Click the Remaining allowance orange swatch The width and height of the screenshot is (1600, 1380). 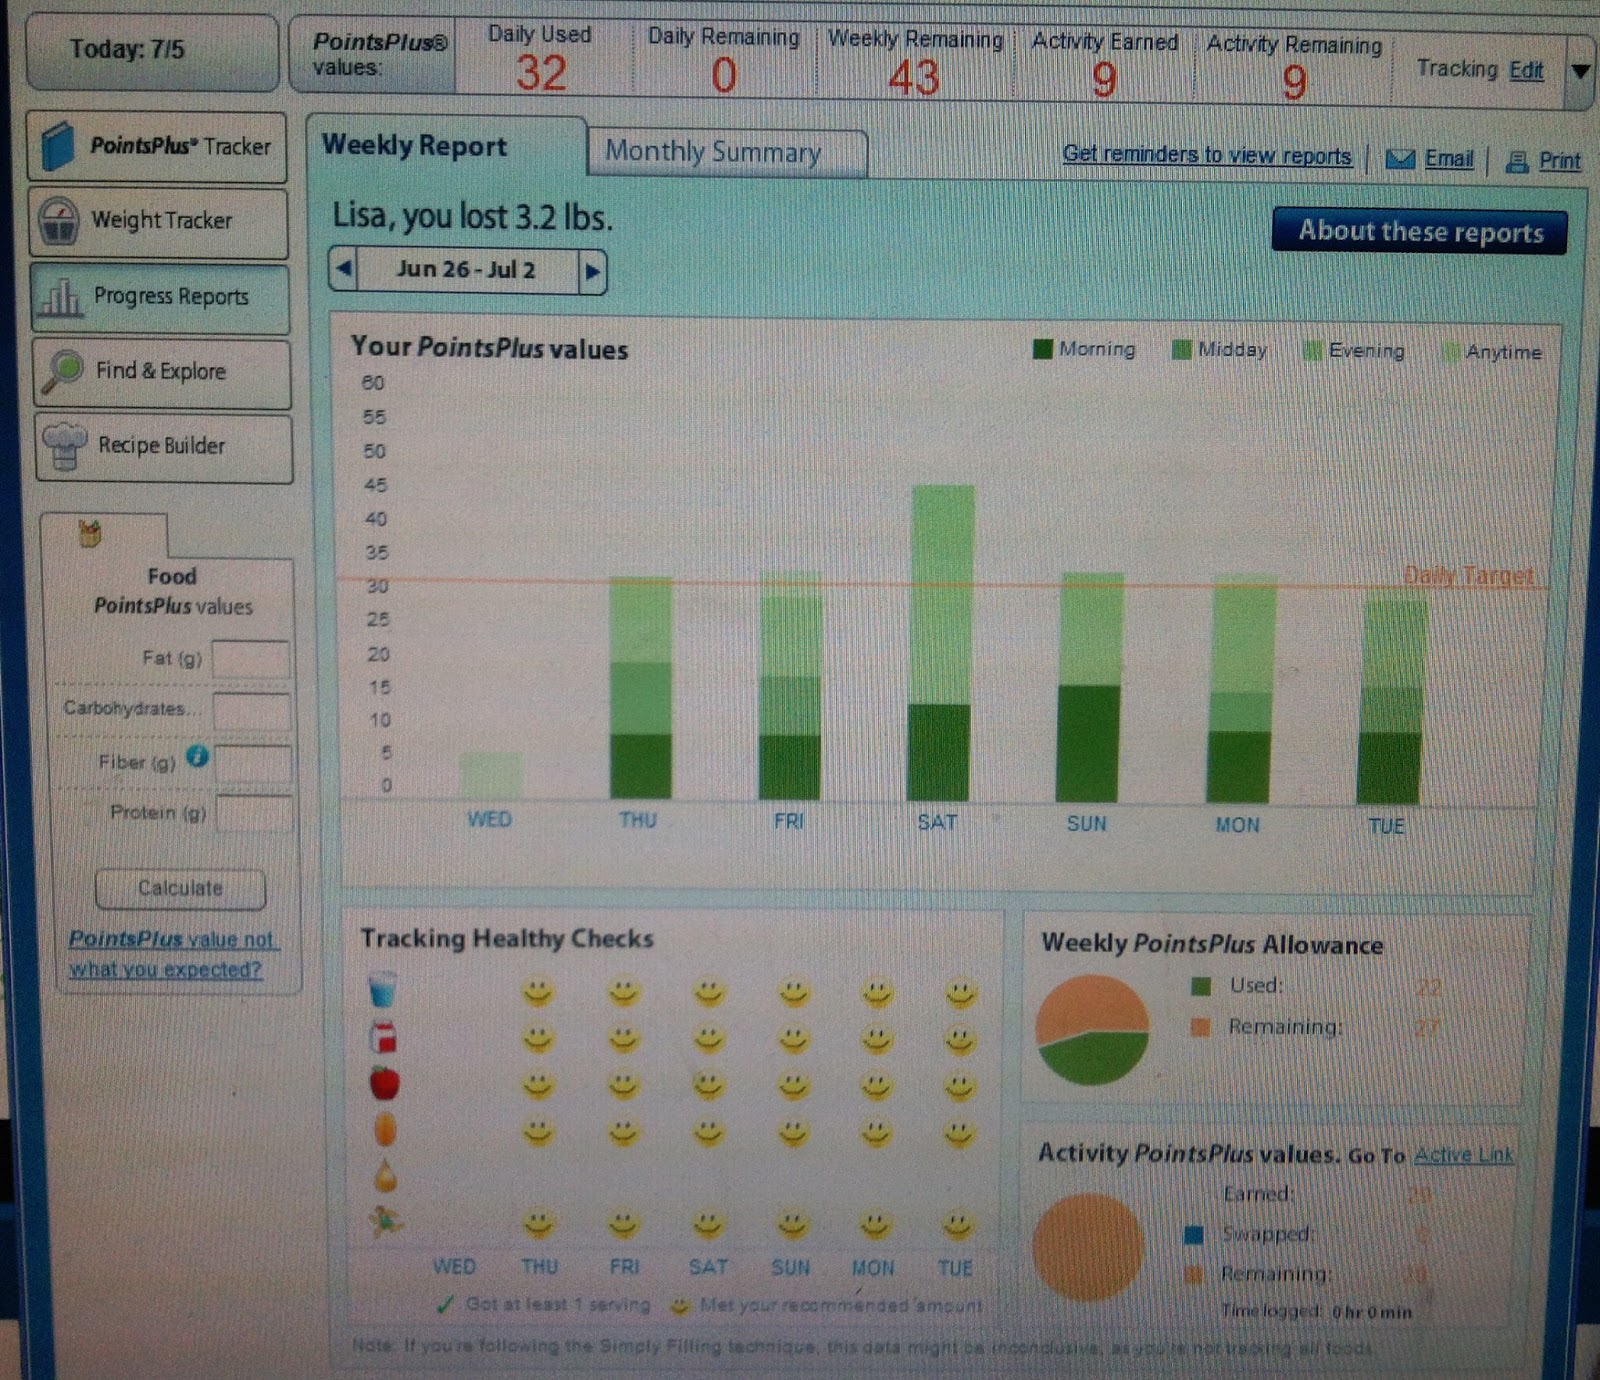coord(1200,1027)
